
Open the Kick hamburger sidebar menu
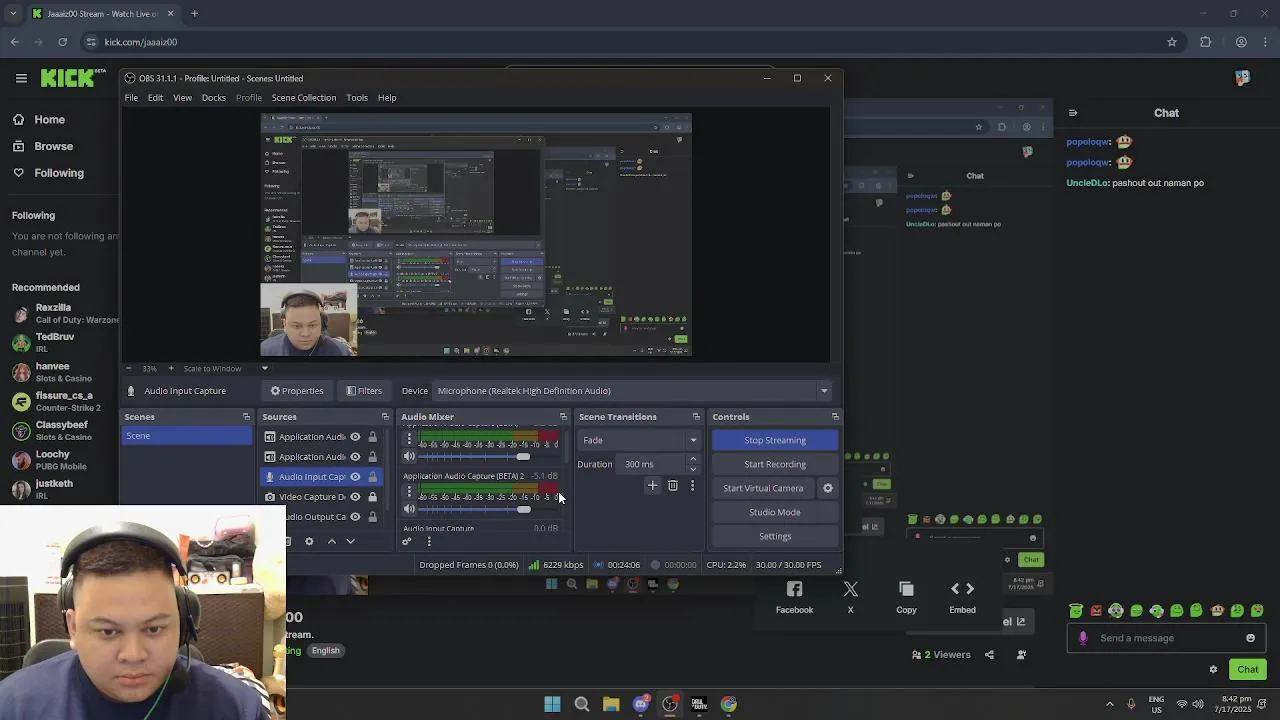pyautogui.click(x=21, y=78)
